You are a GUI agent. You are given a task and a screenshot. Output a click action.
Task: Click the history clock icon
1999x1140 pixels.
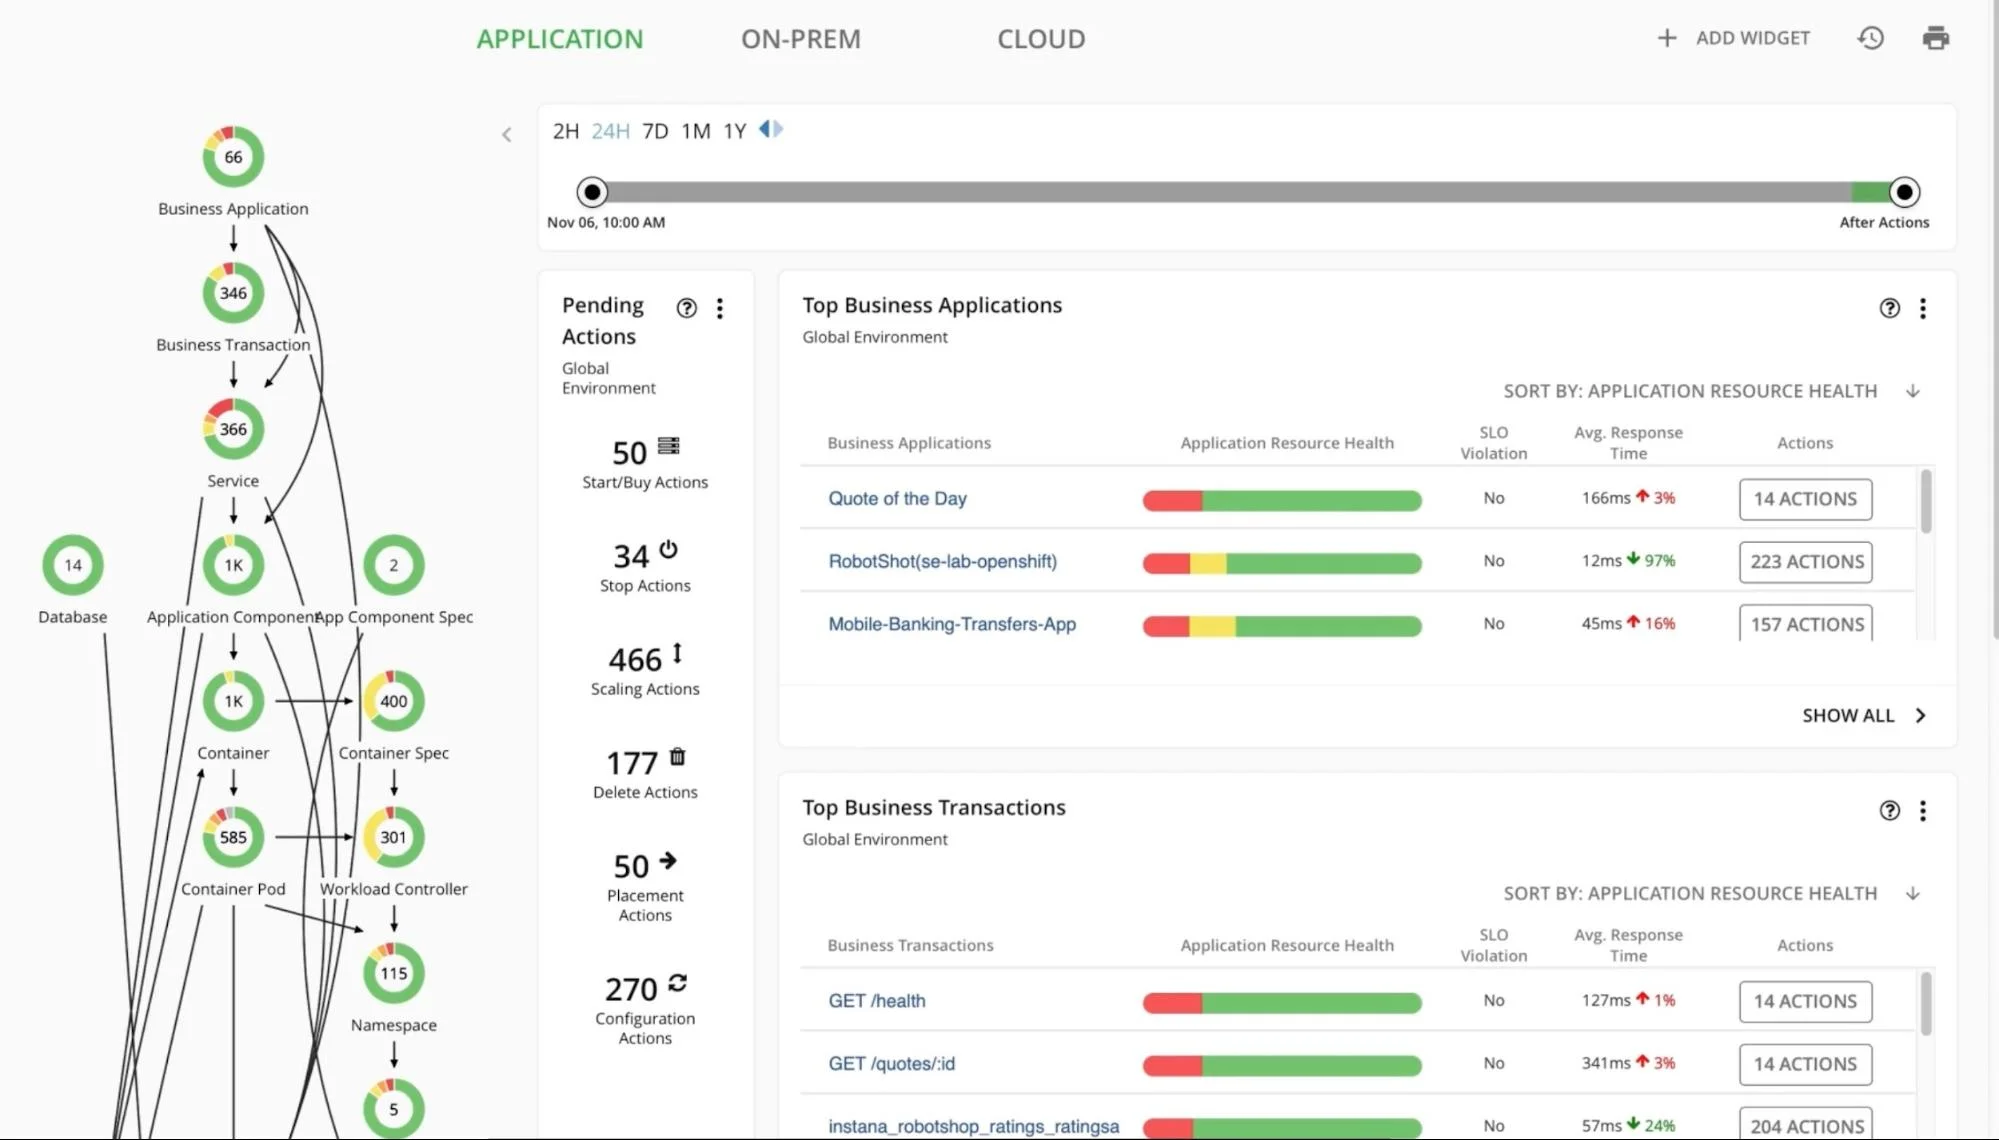(1871, 38)
